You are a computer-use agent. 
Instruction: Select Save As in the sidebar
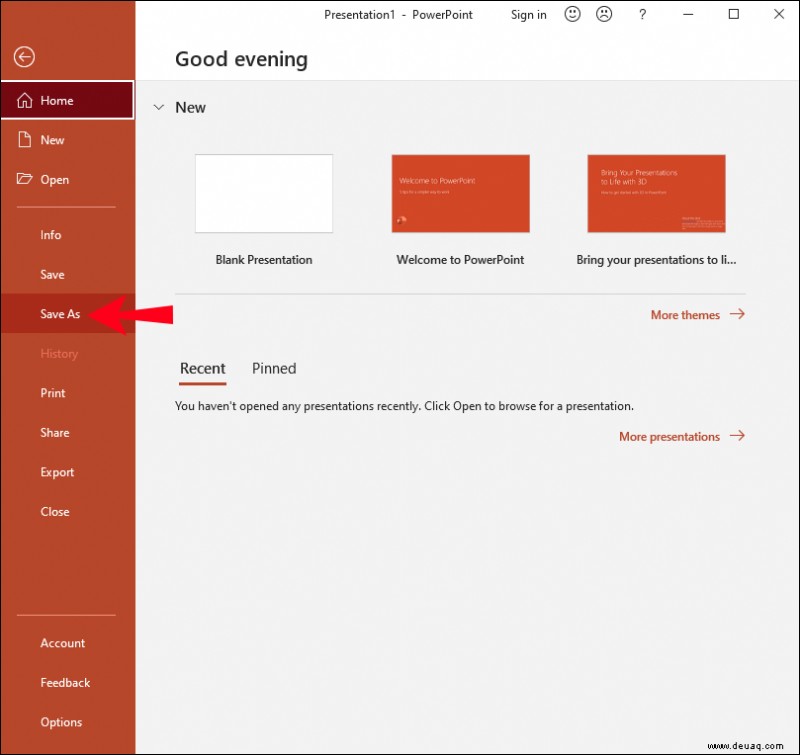(x=68, y=314)
